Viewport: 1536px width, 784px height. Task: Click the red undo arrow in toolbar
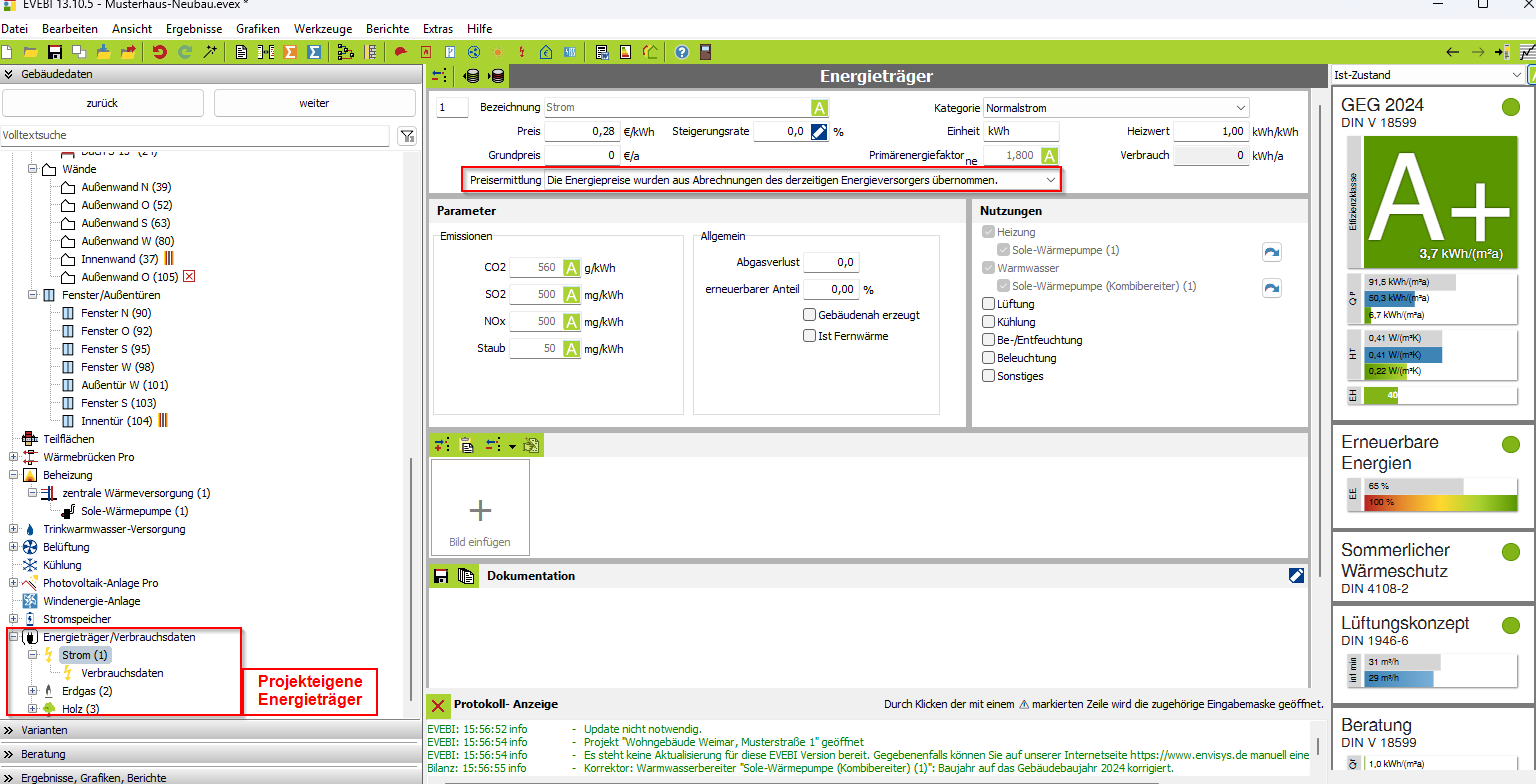(x=160, y=52)
